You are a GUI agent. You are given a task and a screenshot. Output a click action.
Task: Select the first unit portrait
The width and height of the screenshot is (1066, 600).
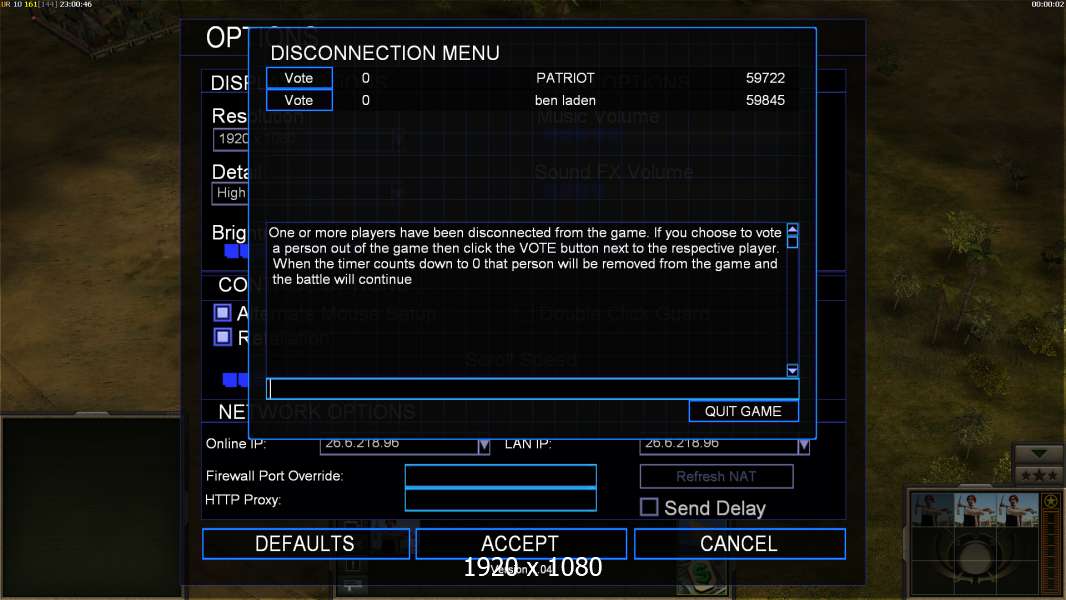click(932, 511)
